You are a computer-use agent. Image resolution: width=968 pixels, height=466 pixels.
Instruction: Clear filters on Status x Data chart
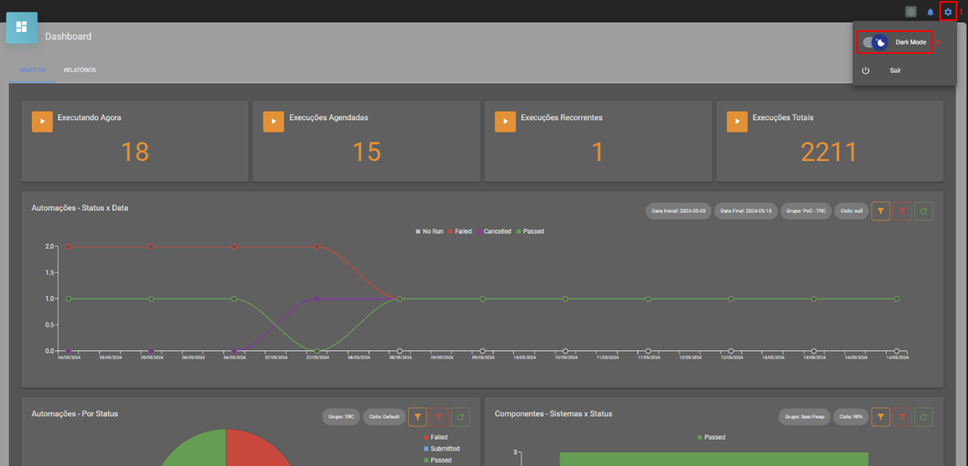[902, 211]
